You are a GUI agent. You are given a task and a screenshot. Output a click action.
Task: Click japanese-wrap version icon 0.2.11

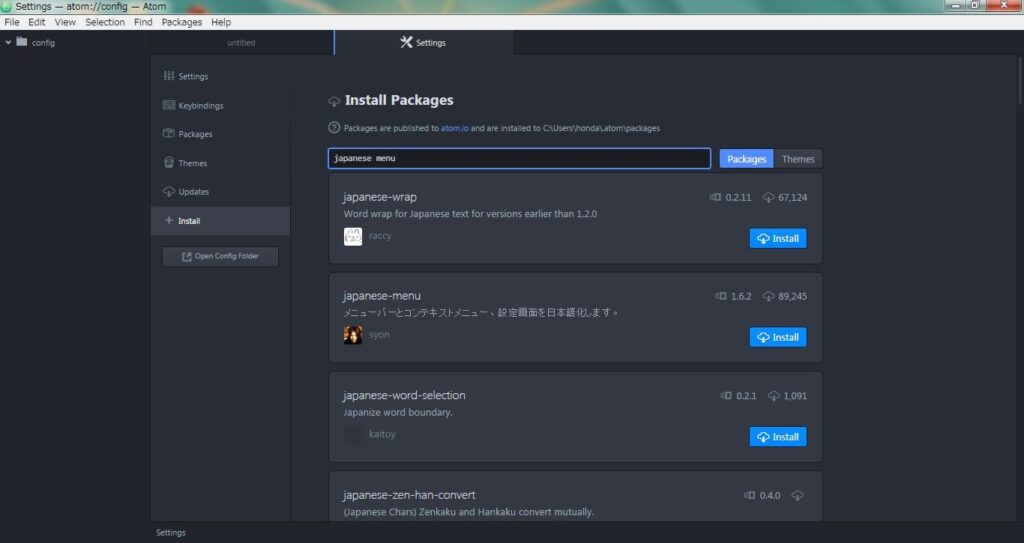[x=715, y=197]
